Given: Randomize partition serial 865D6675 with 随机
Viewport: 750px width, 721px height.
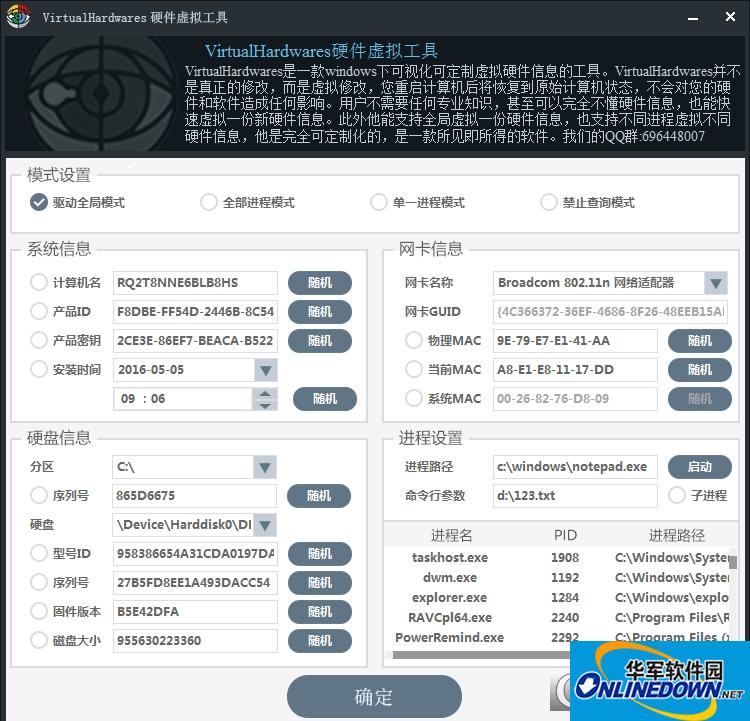Looking at the screenshot, I should [x=319, y=496].
